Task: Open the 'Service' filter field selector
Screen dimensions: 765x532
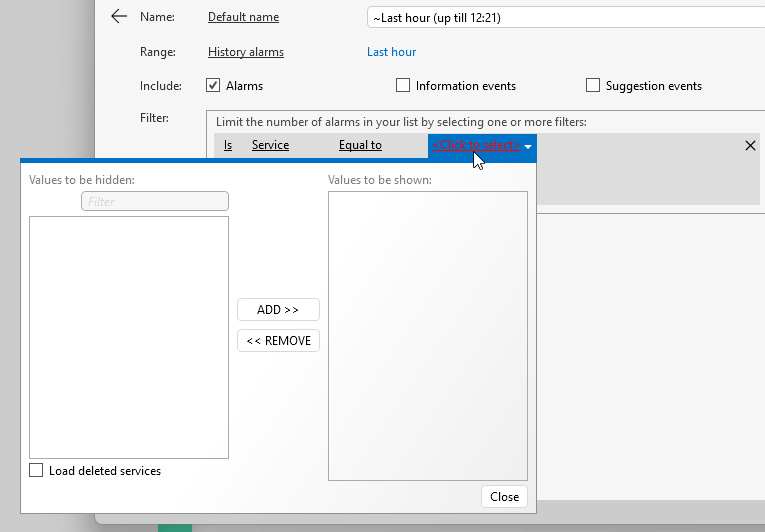Action: [x=270, y=146]
